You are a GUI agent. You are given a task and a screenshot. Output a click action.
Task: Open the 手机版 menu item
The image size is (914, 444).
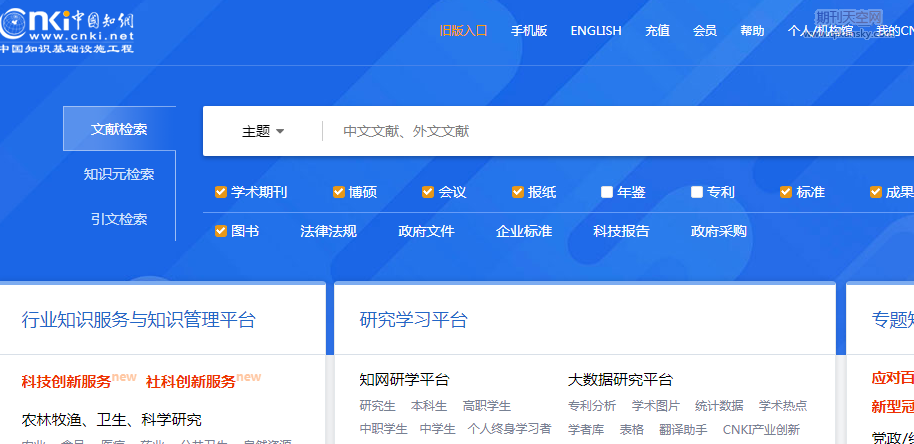coord(529,31)
